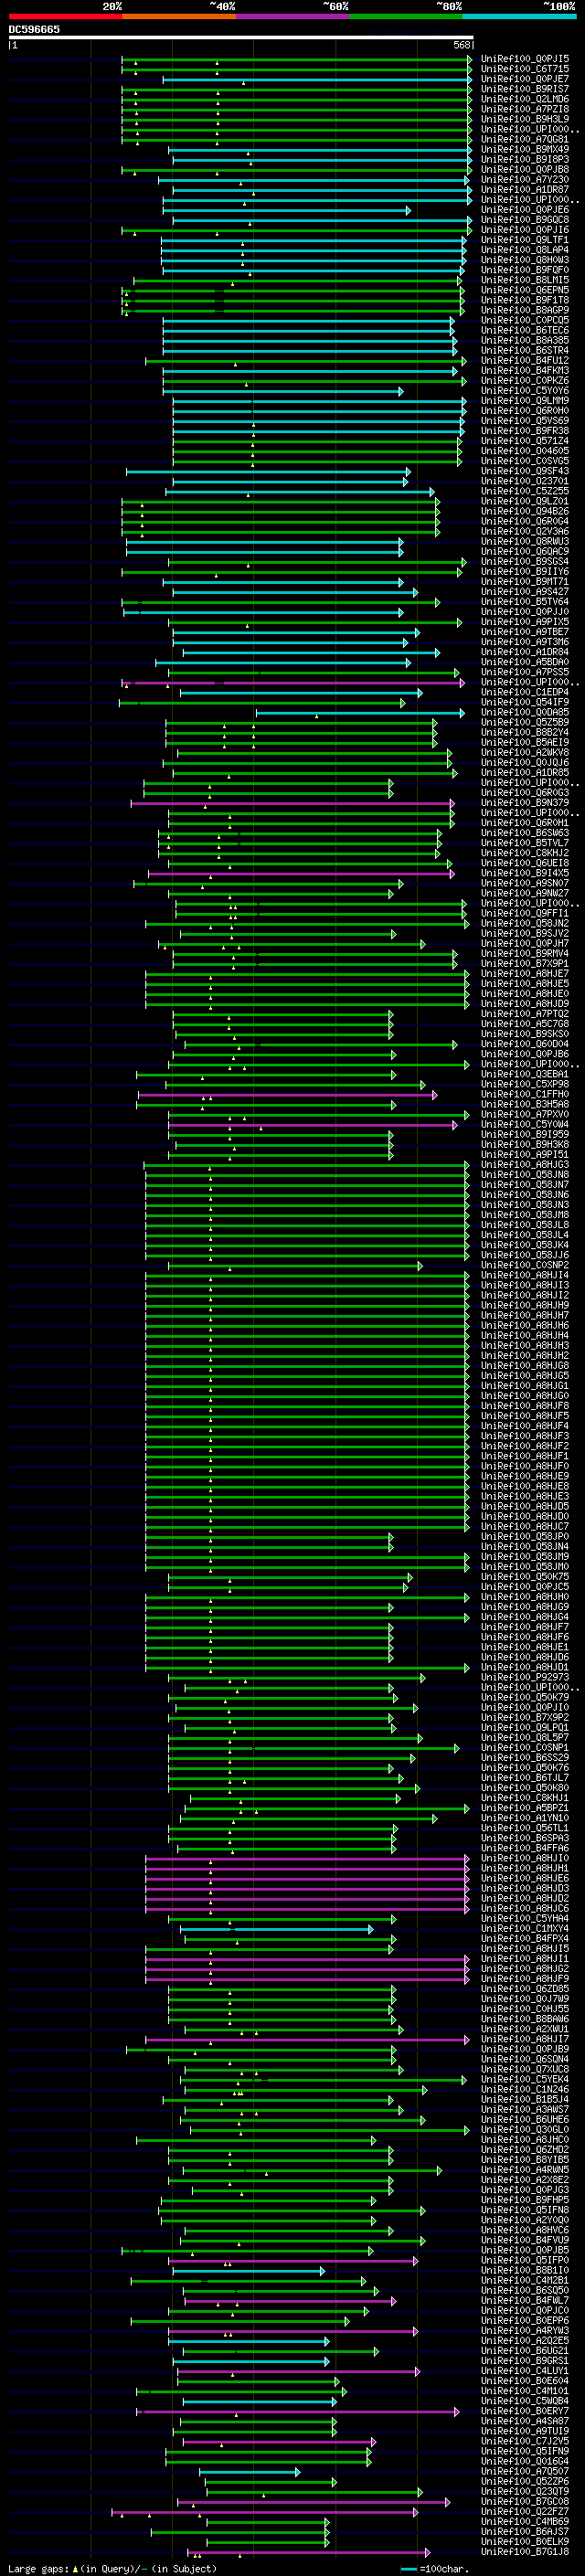Select the UniRef100_A7PSS5 label
585x2576 pixels.
tap(525, 672)
